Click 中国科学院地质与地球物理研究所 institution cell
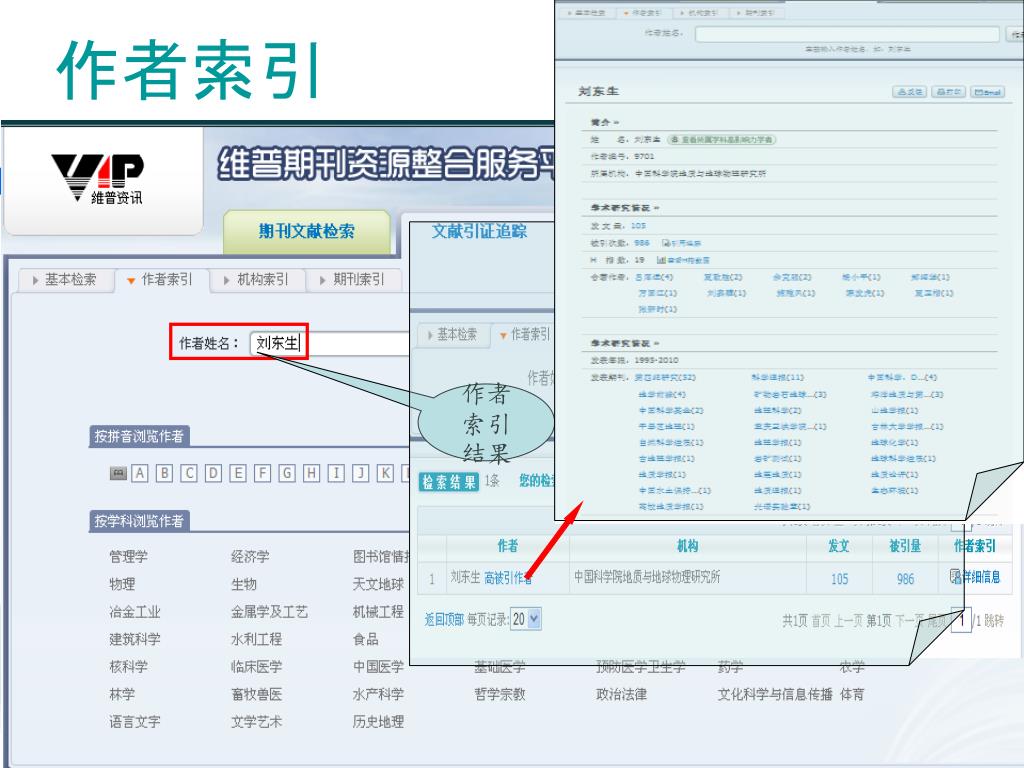Screen dimensions: 1024x768 pyautogui.click(x=647, y=577)
